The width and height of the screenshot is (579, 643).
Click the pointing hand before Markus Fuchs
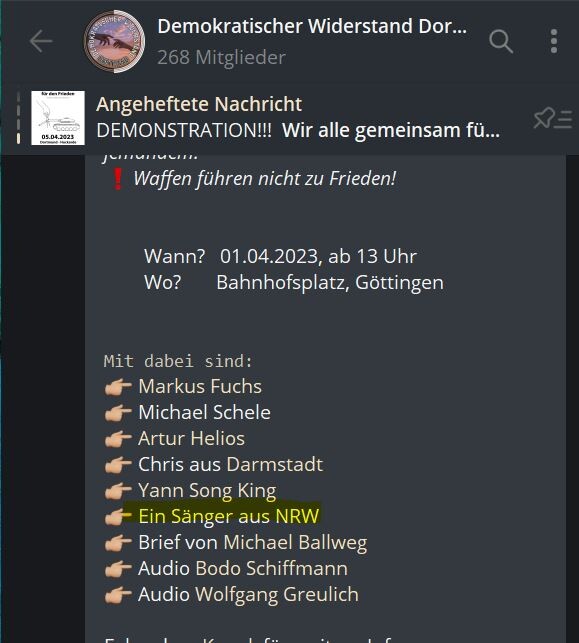(x=118, y=387)
